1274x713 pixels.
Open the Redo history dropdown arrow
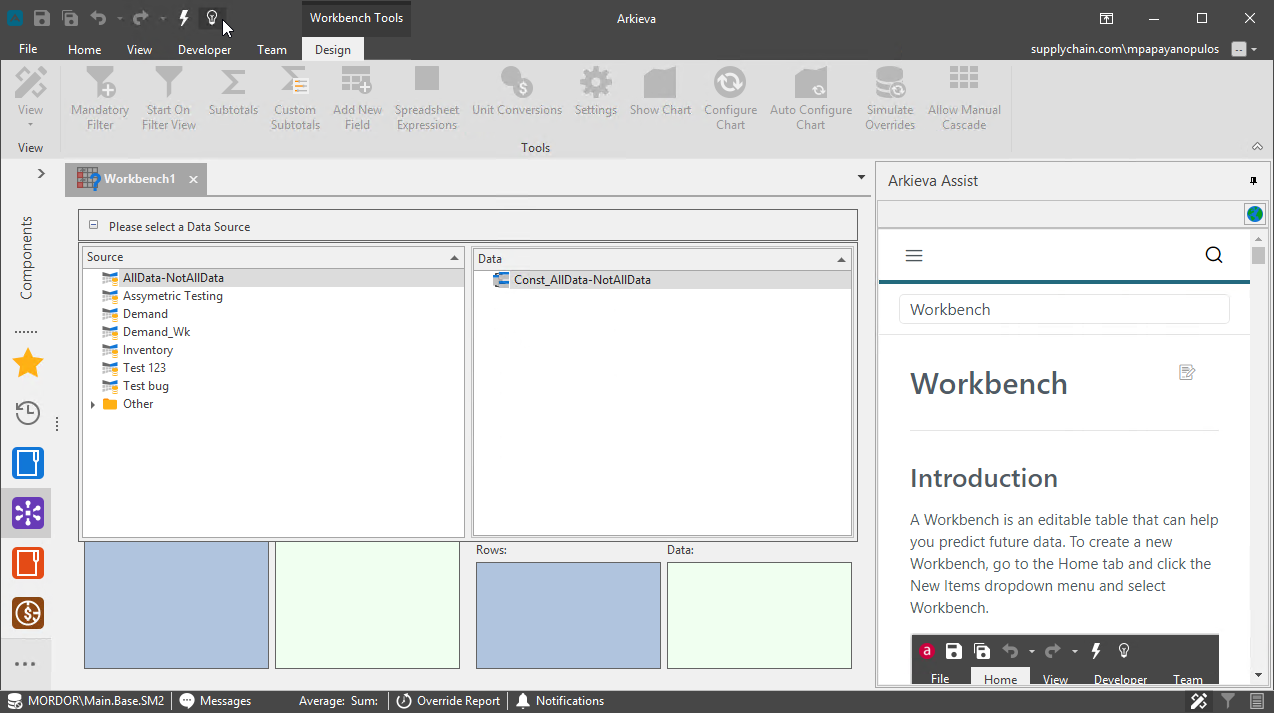tap(162, 19)
